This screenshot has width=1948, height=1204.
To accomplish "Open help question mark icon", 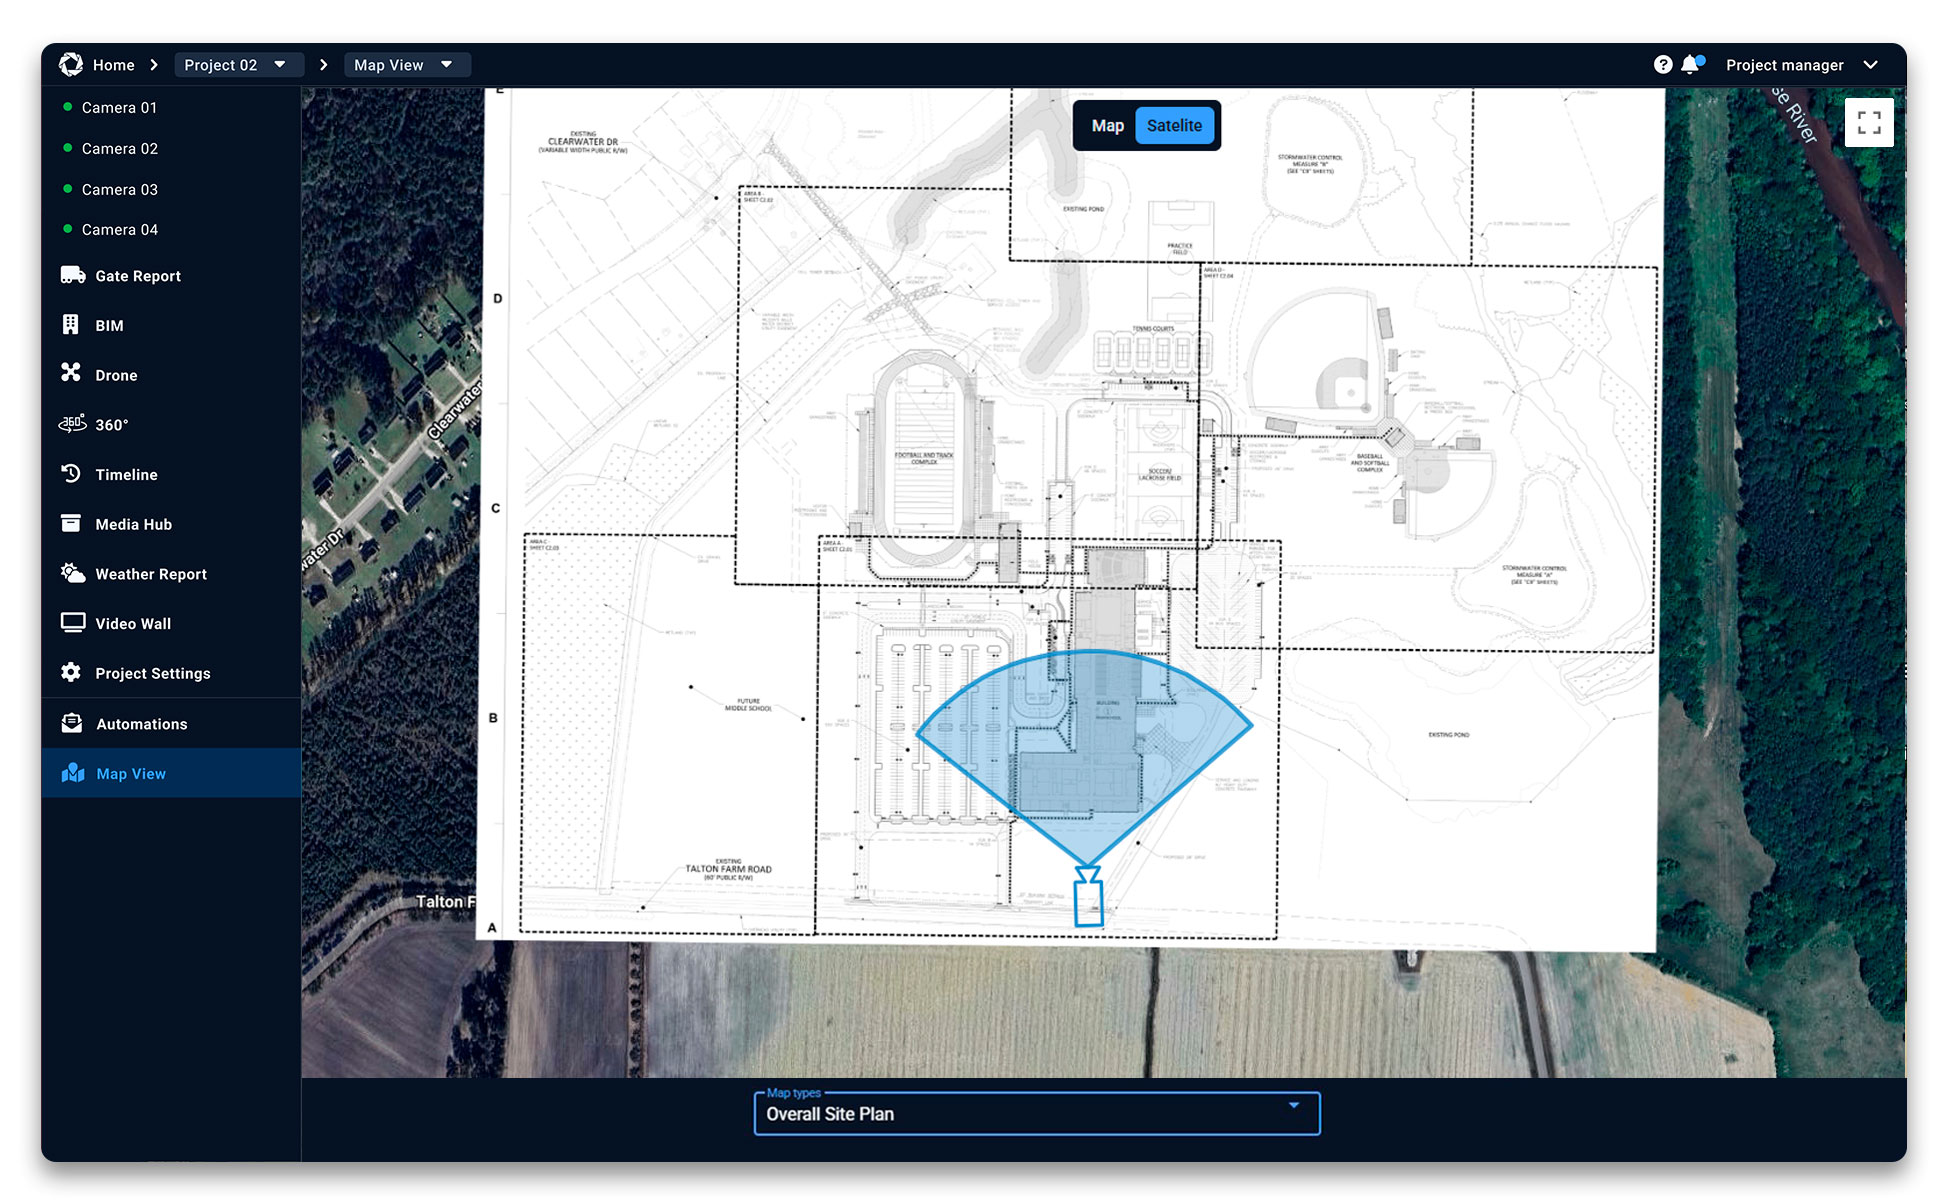I will click(1662, 65).
